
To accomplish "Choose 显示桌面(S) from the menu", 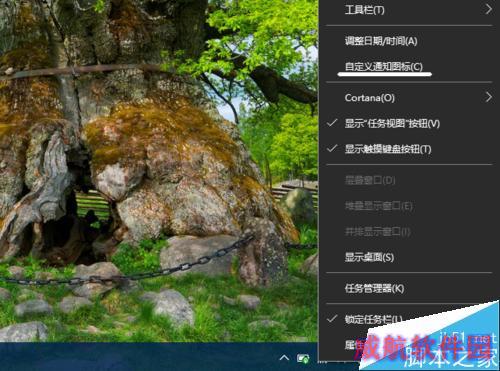I will (x=409, y=257).
